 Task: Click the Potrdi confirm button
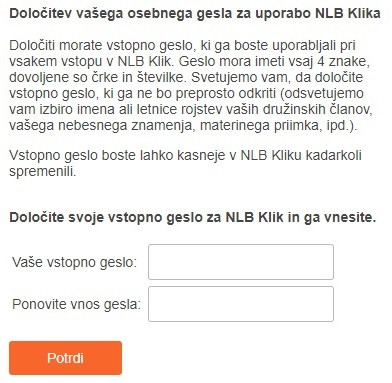(x=65, y=358)
